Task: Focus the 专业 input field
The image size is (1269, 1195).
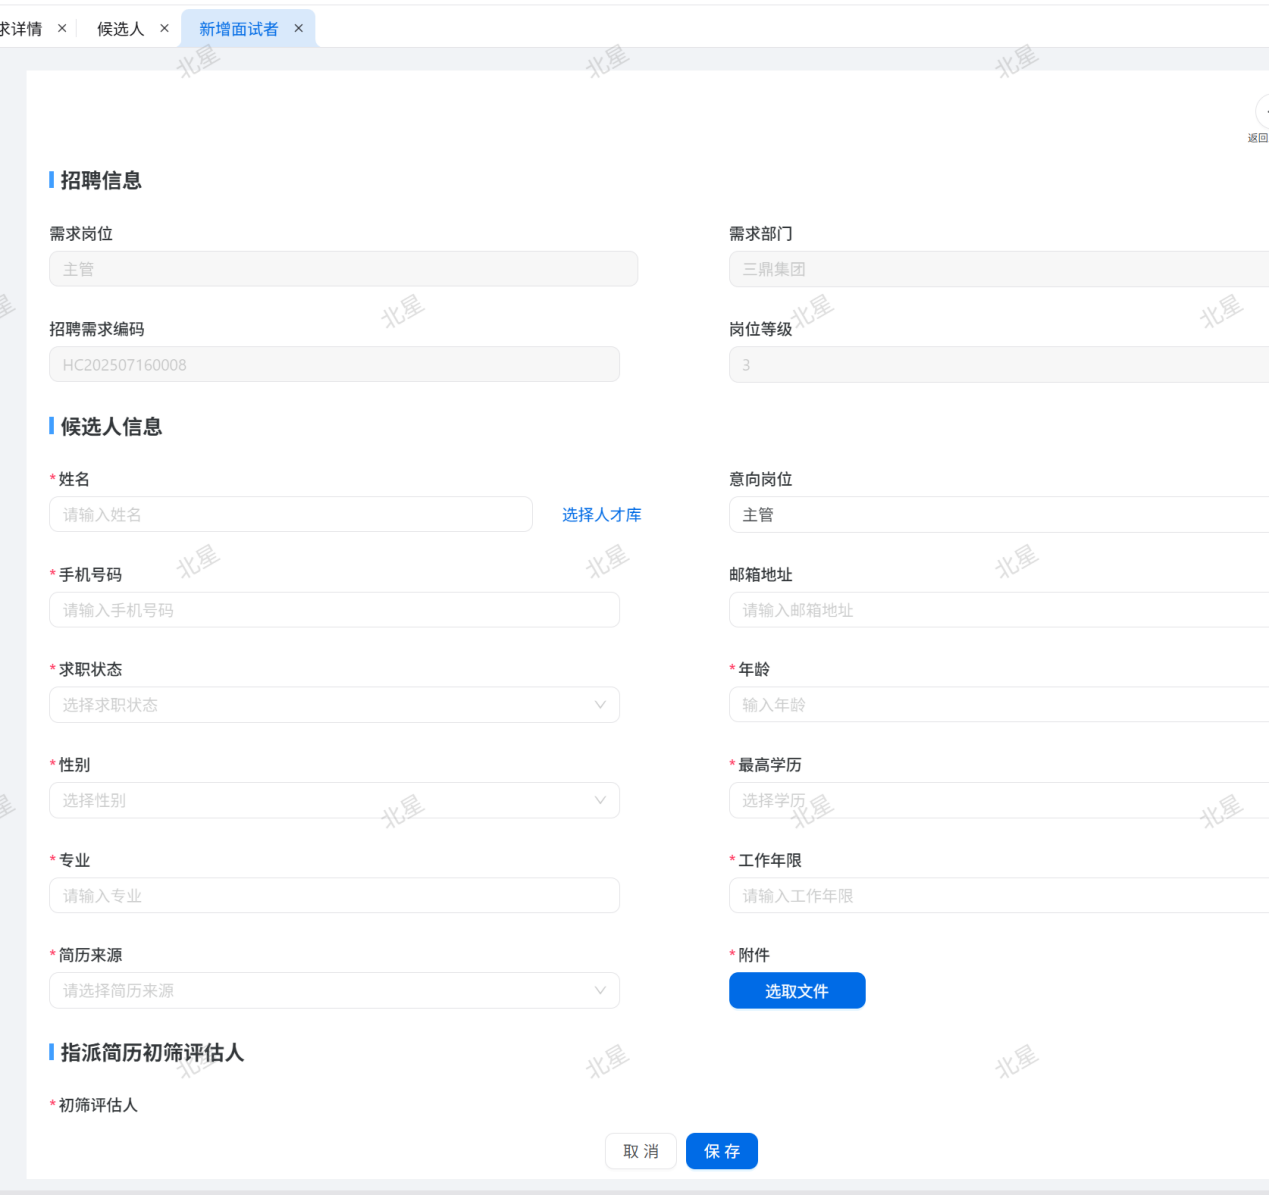Action: point(334,896)
